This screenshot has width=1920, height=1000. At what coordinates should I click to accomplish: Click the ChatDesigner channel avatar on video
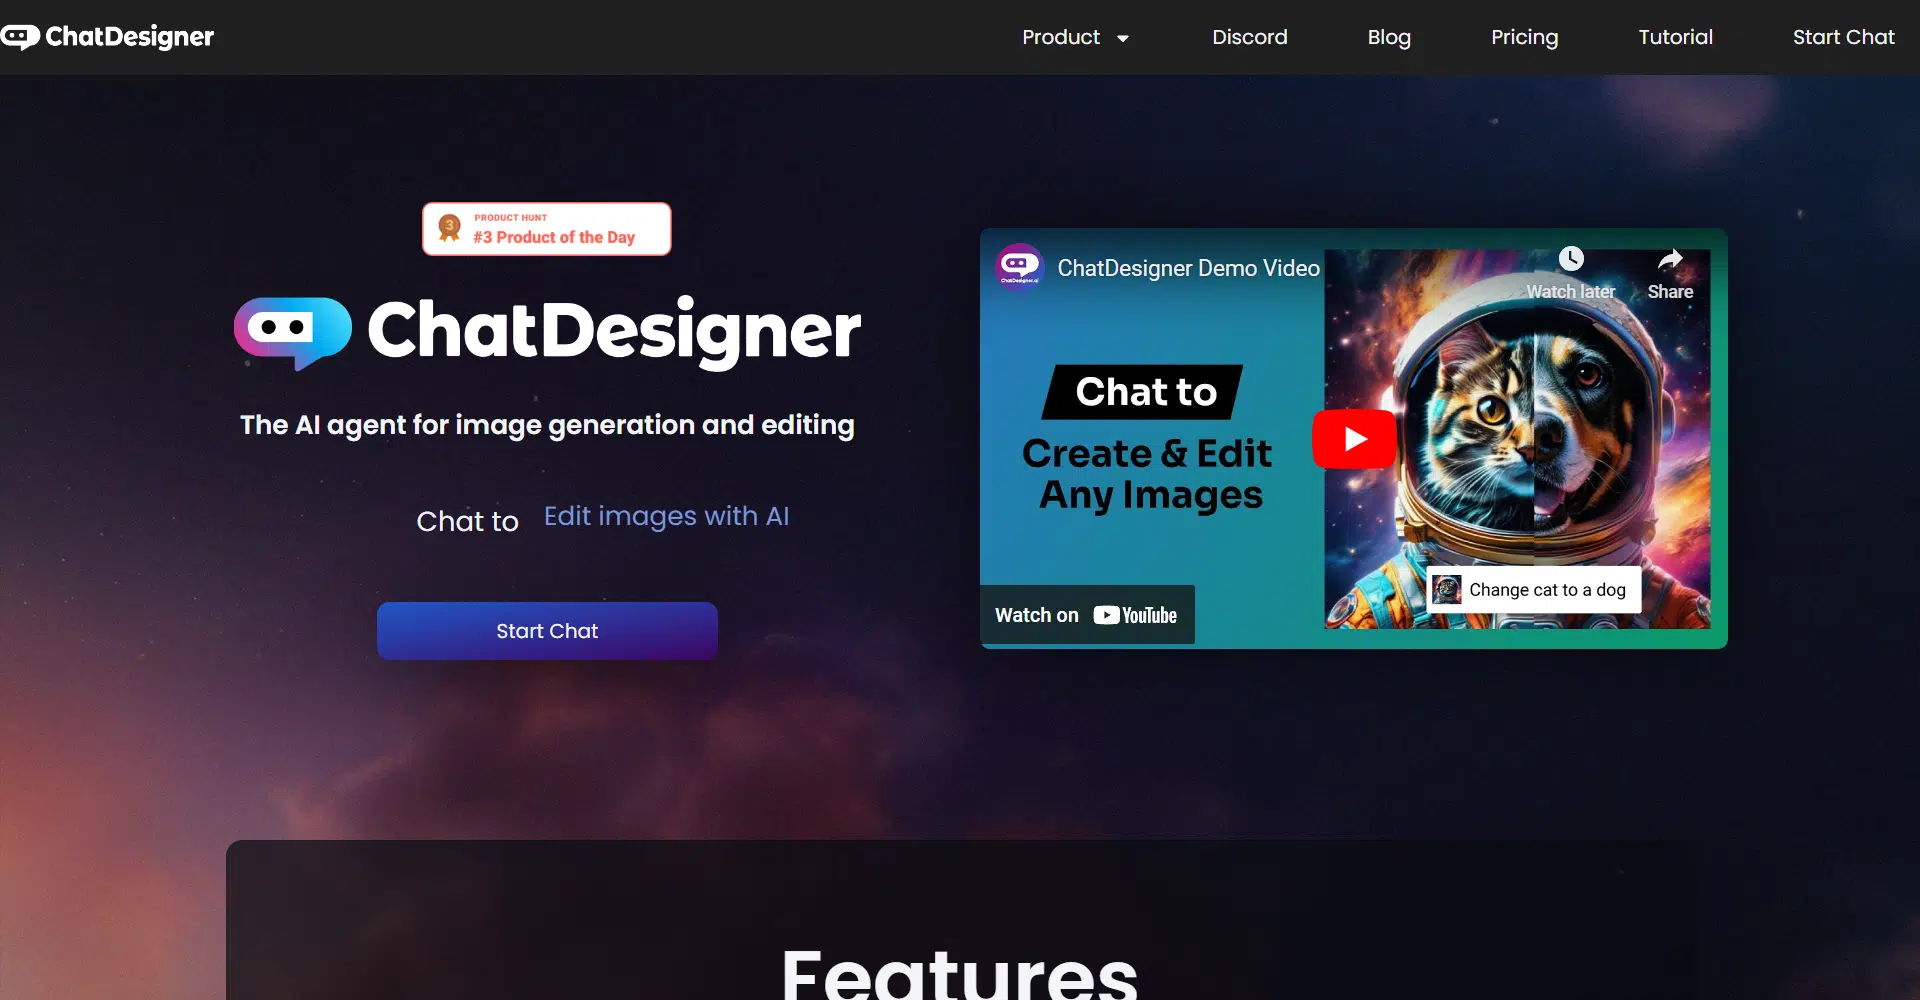point(1019,266)
